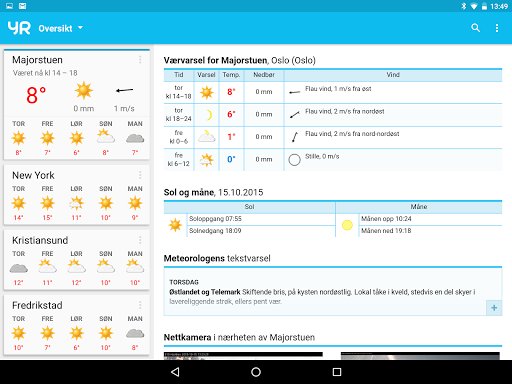Select New York Saturday forecast icon

click(x=76, y=203)
